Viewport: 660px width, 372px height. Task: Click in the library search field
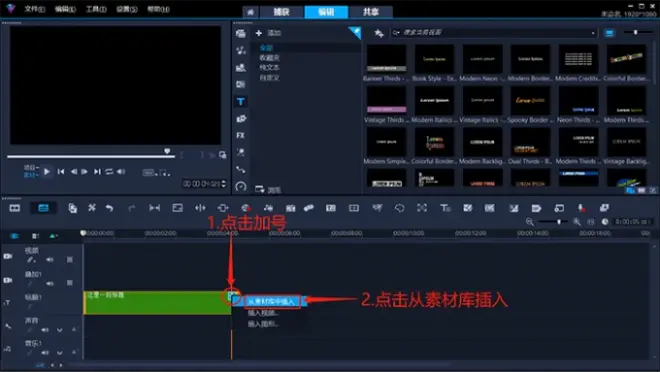(493, 33)
